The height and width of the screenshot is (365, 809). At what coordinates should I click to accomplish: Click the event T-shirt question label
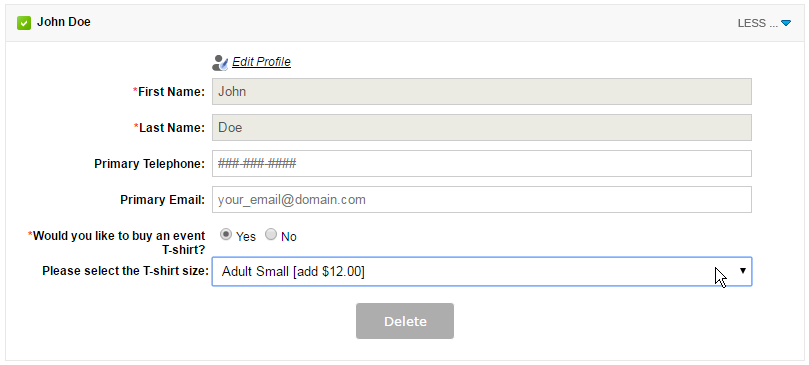(117, 243)
